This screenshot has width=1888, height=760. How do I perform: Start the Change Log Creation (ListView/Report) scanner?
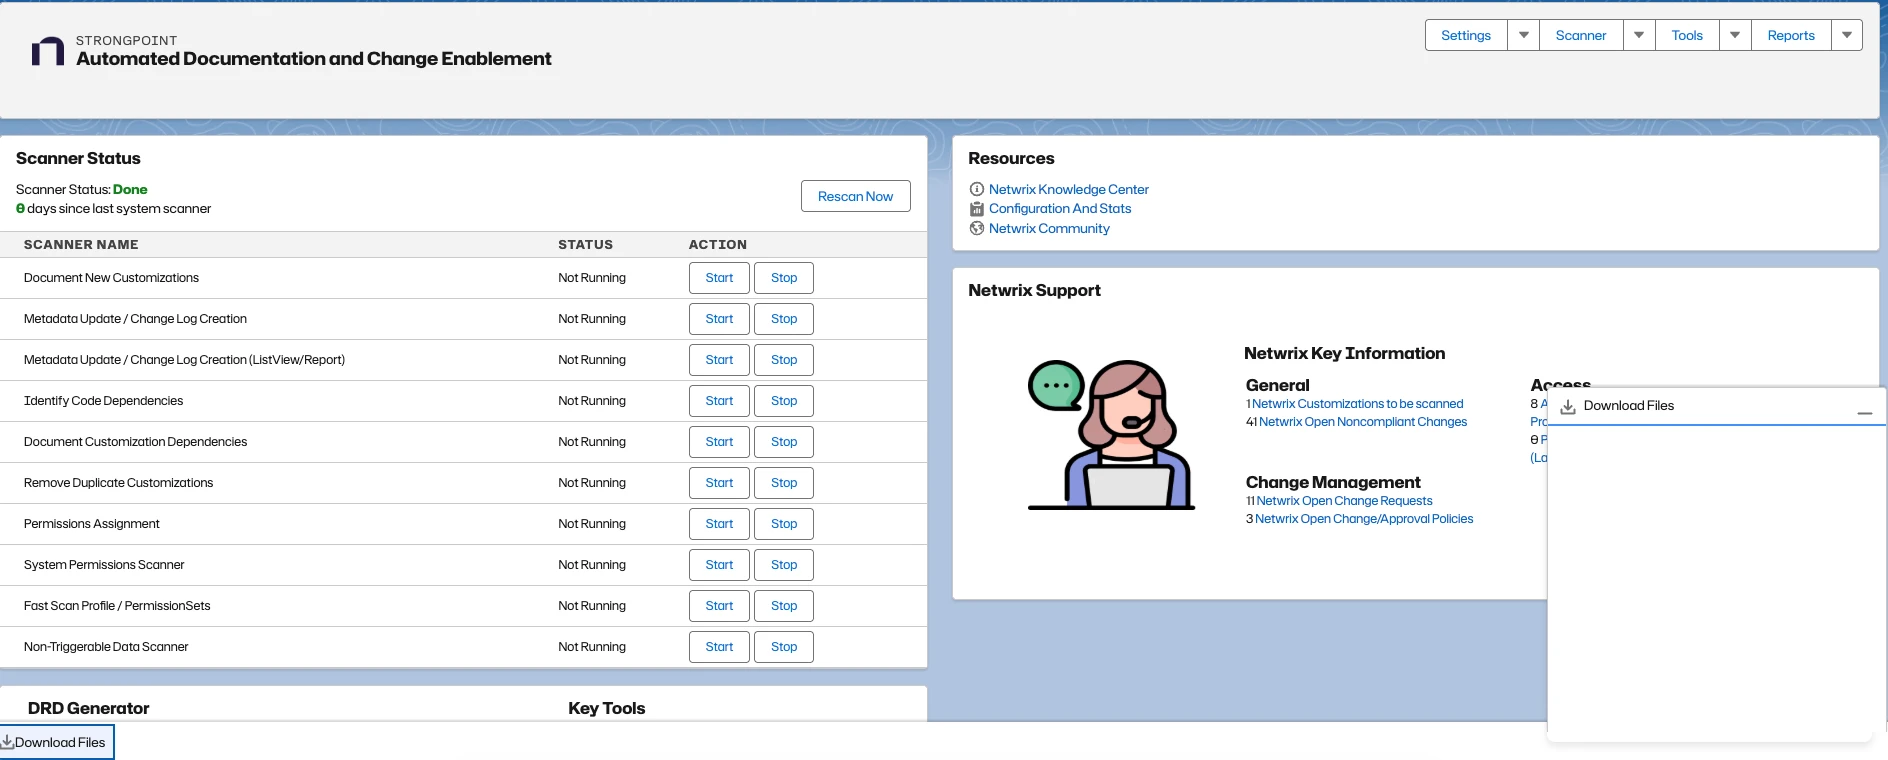[x=719, y=360]
